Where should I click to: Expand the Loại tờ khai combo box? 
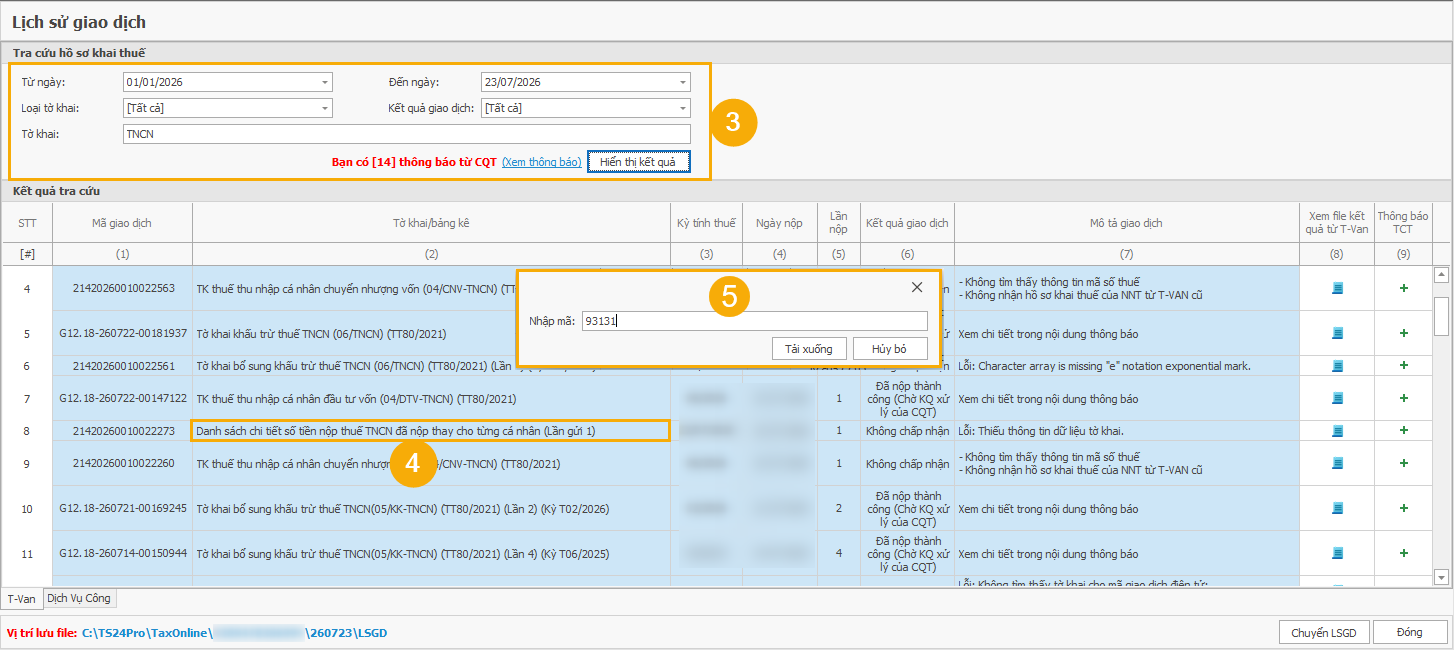click(325, 108)
